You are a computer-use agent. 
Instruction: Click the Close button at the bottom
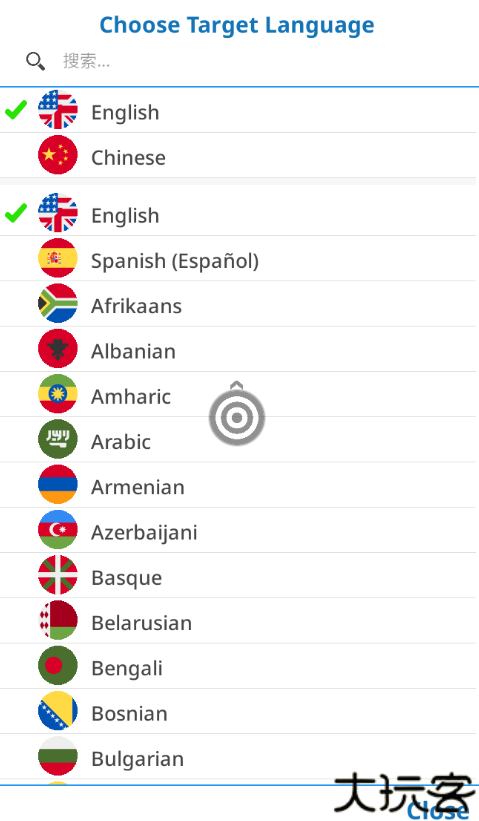click(438, 809)
